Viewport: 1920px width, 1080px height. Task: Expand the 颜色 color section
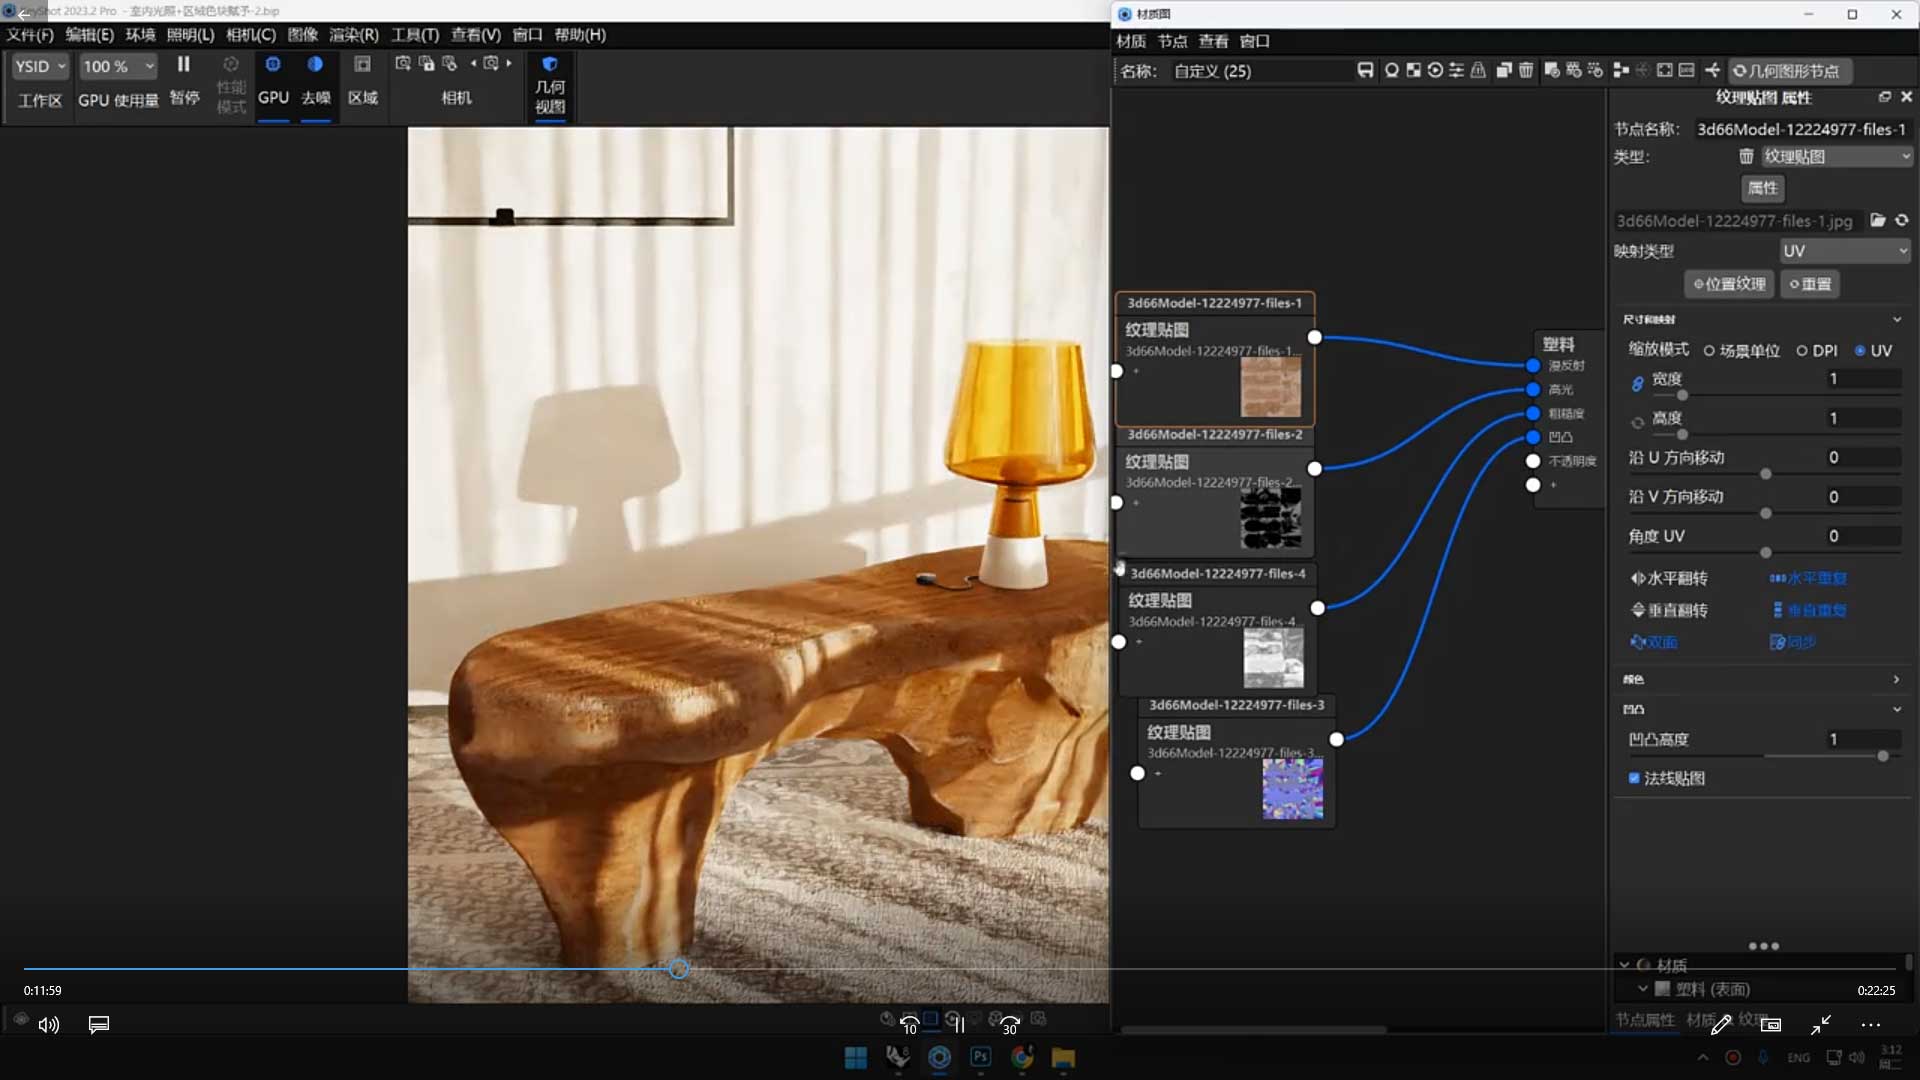point(1896,679)
